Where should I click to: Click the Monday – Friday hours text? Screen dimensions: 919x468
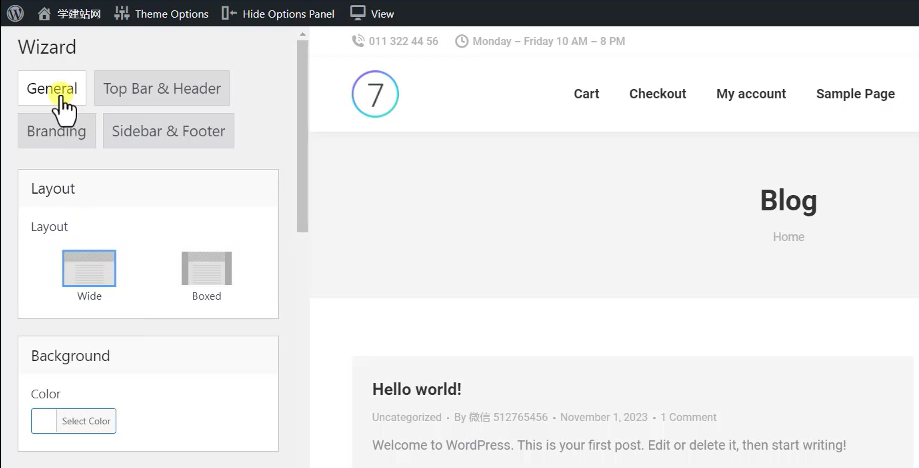click(x=549, y=41)
